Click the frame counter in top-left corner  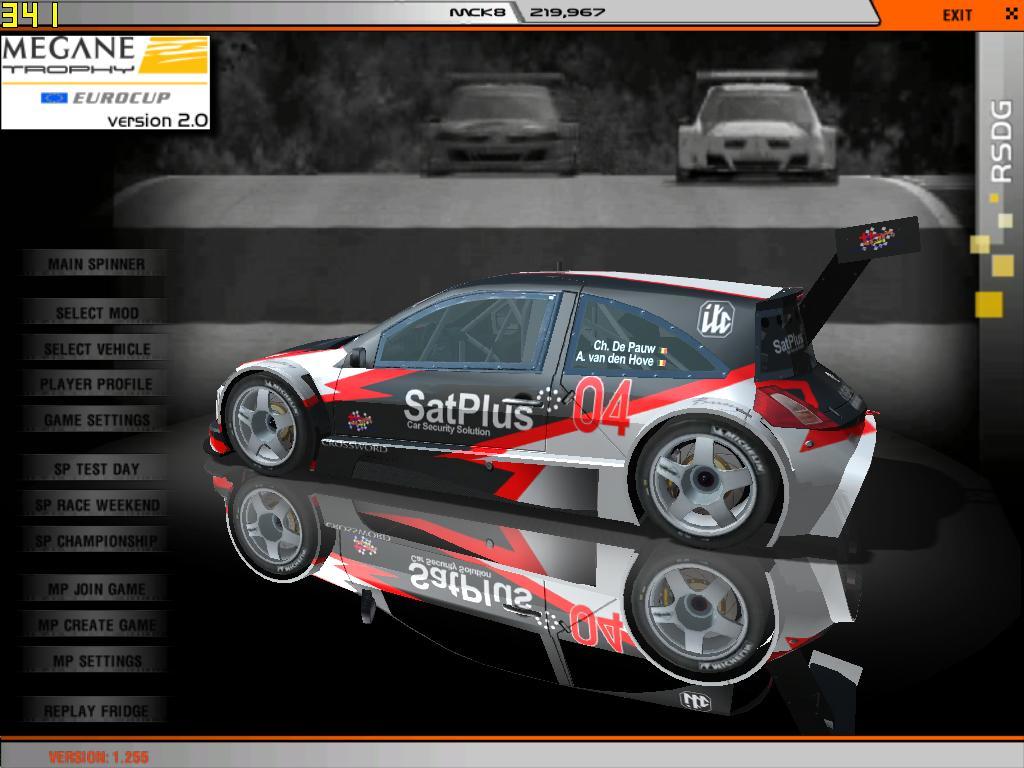pos(30,14)
